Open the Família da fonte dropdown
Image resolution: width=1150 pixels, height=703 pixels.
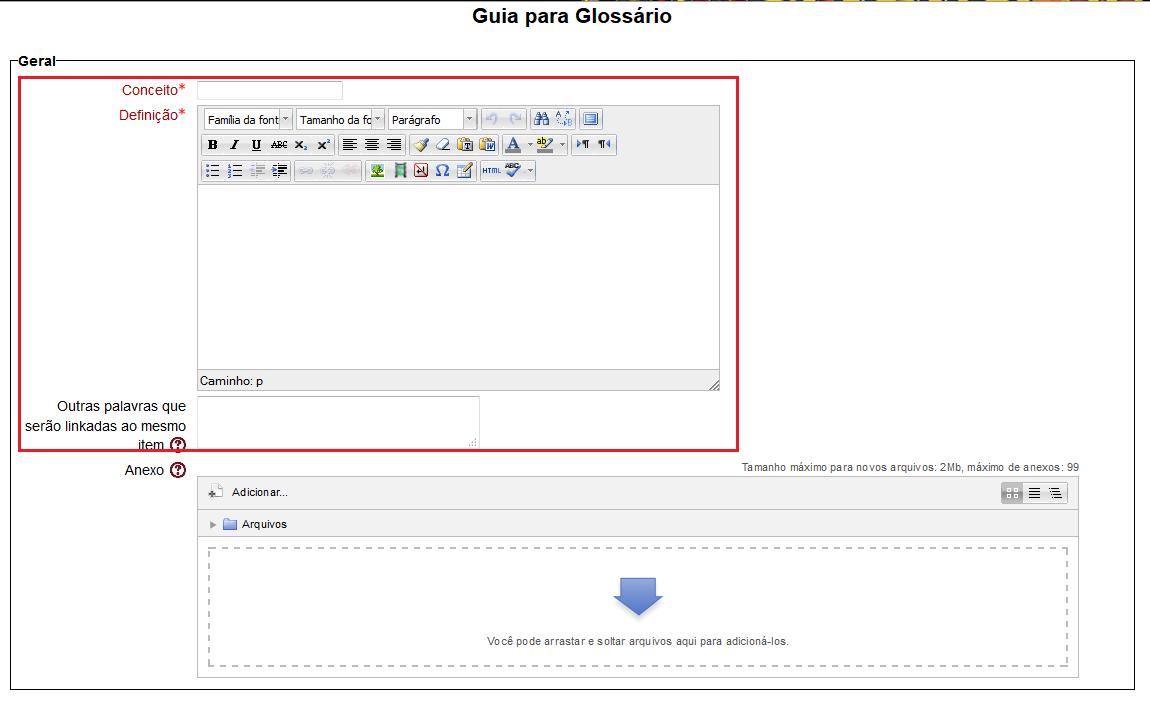point(245,118)
